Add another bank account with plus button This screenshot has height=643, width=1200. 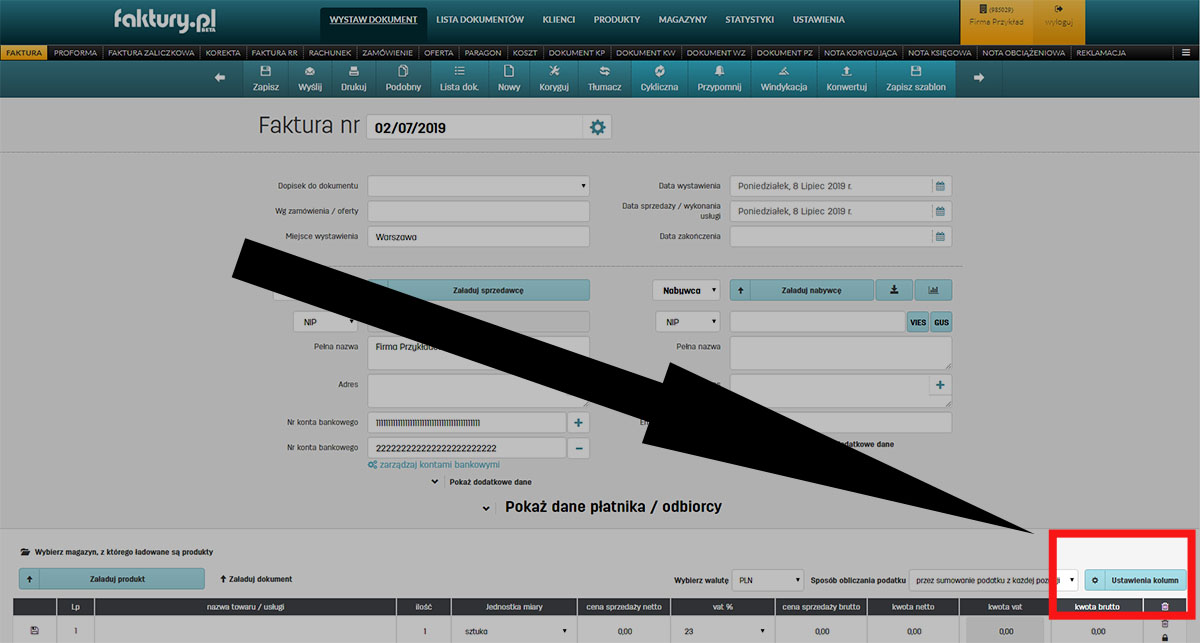(x=579, y=422)
